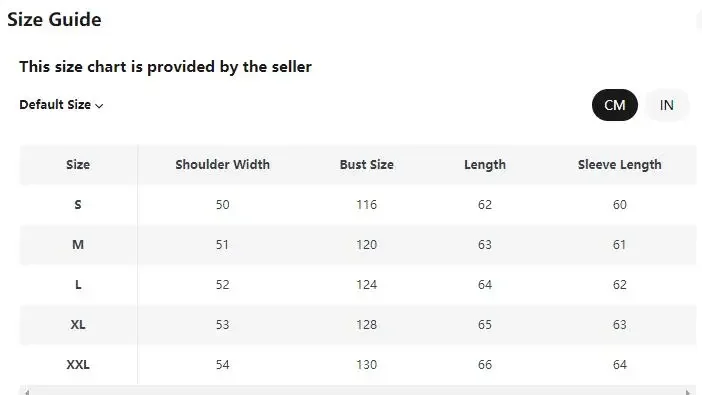This screenshot has width=702, height=395.
Task: Click the Size Guide heading
Action: coord(54,20)
